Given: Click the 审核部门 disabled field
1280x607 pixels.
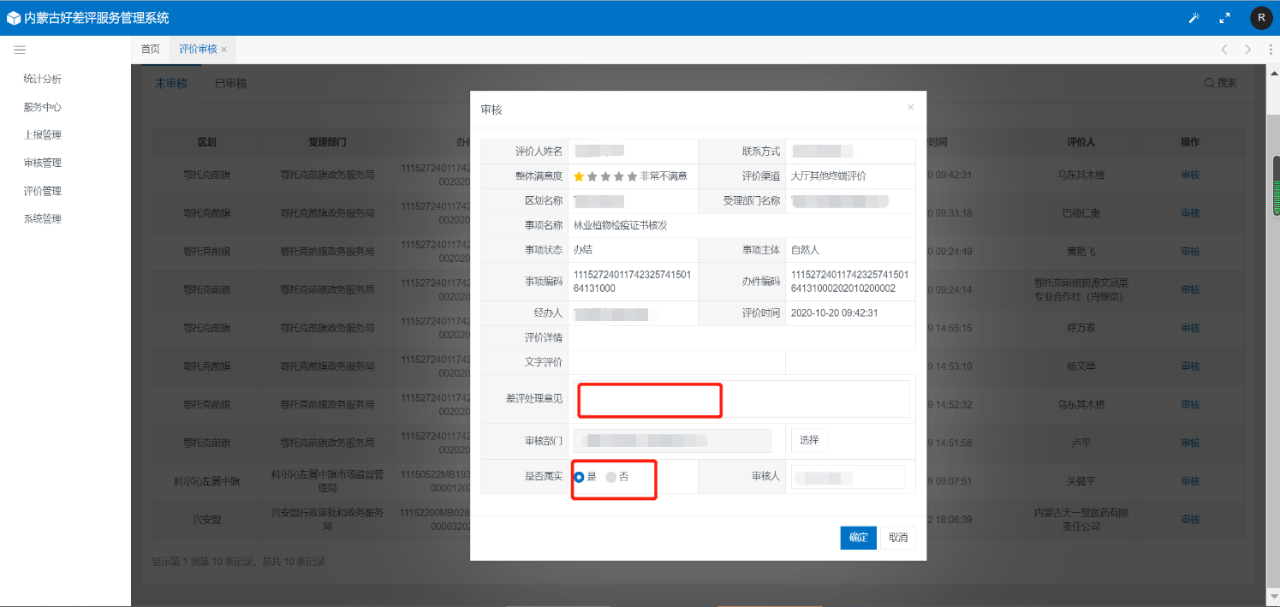Looking at the screenshot, I should coord(672,440).
